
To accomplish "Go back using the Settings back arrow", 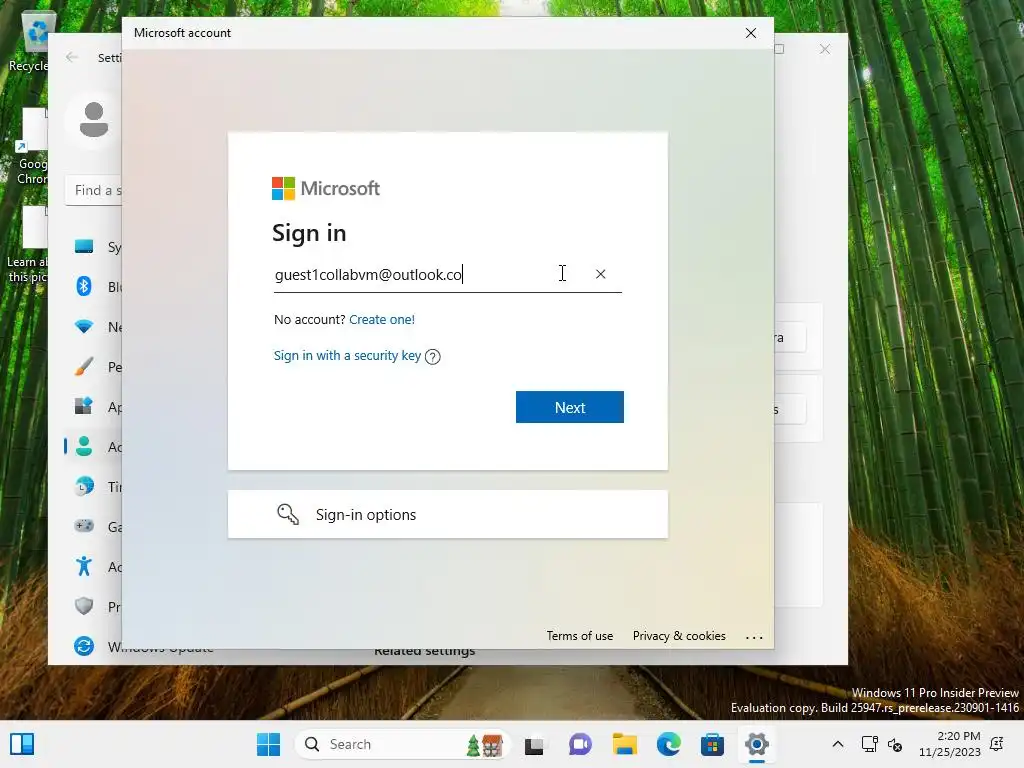I will pos(72,57).
